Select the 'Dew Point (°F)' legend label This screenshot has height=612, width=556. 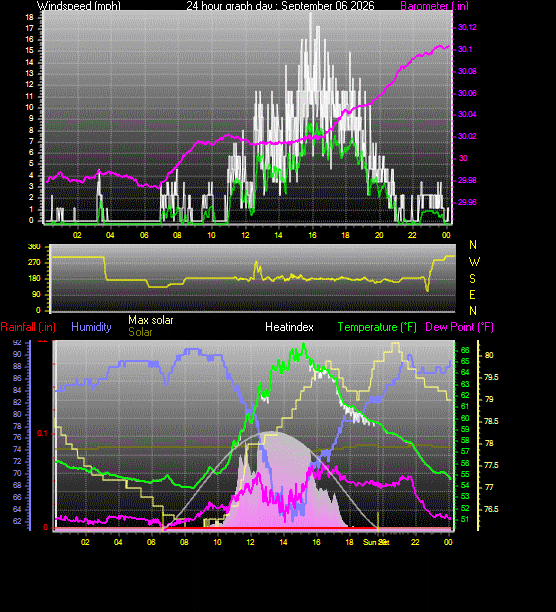pos(459,327)
